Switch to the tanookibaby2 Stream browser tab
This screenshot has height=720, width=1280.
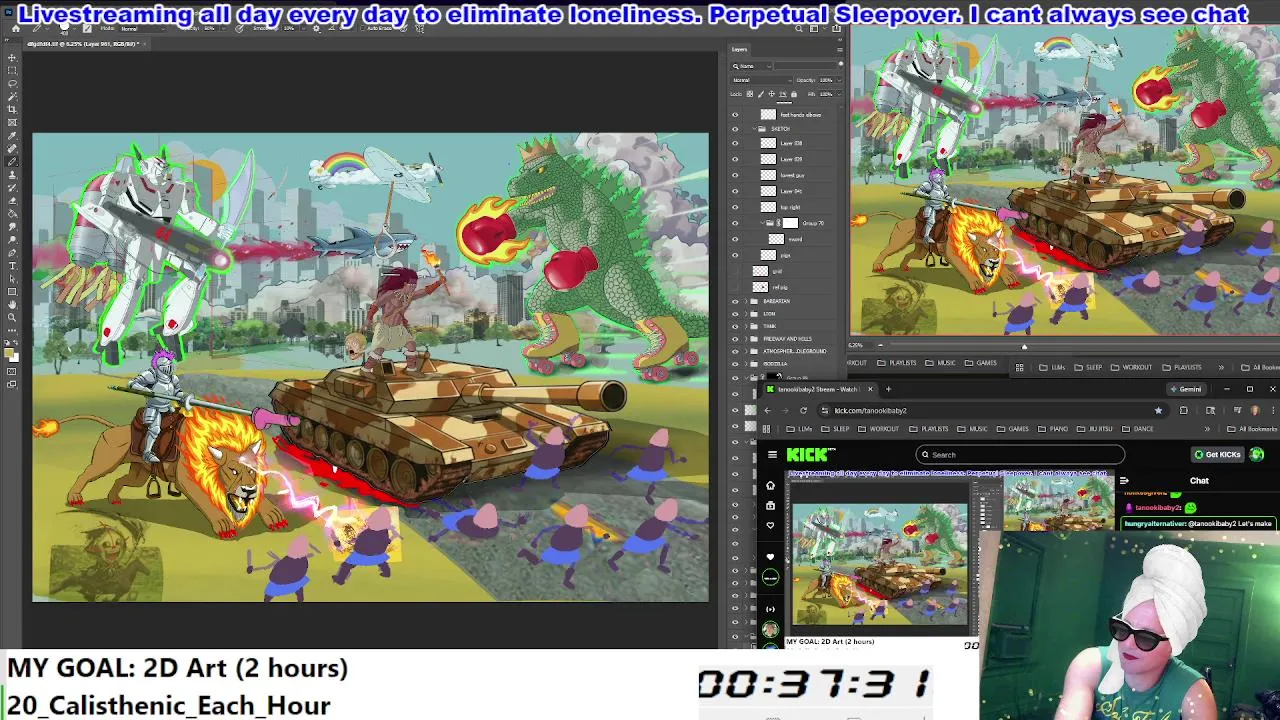click(821, 389)
